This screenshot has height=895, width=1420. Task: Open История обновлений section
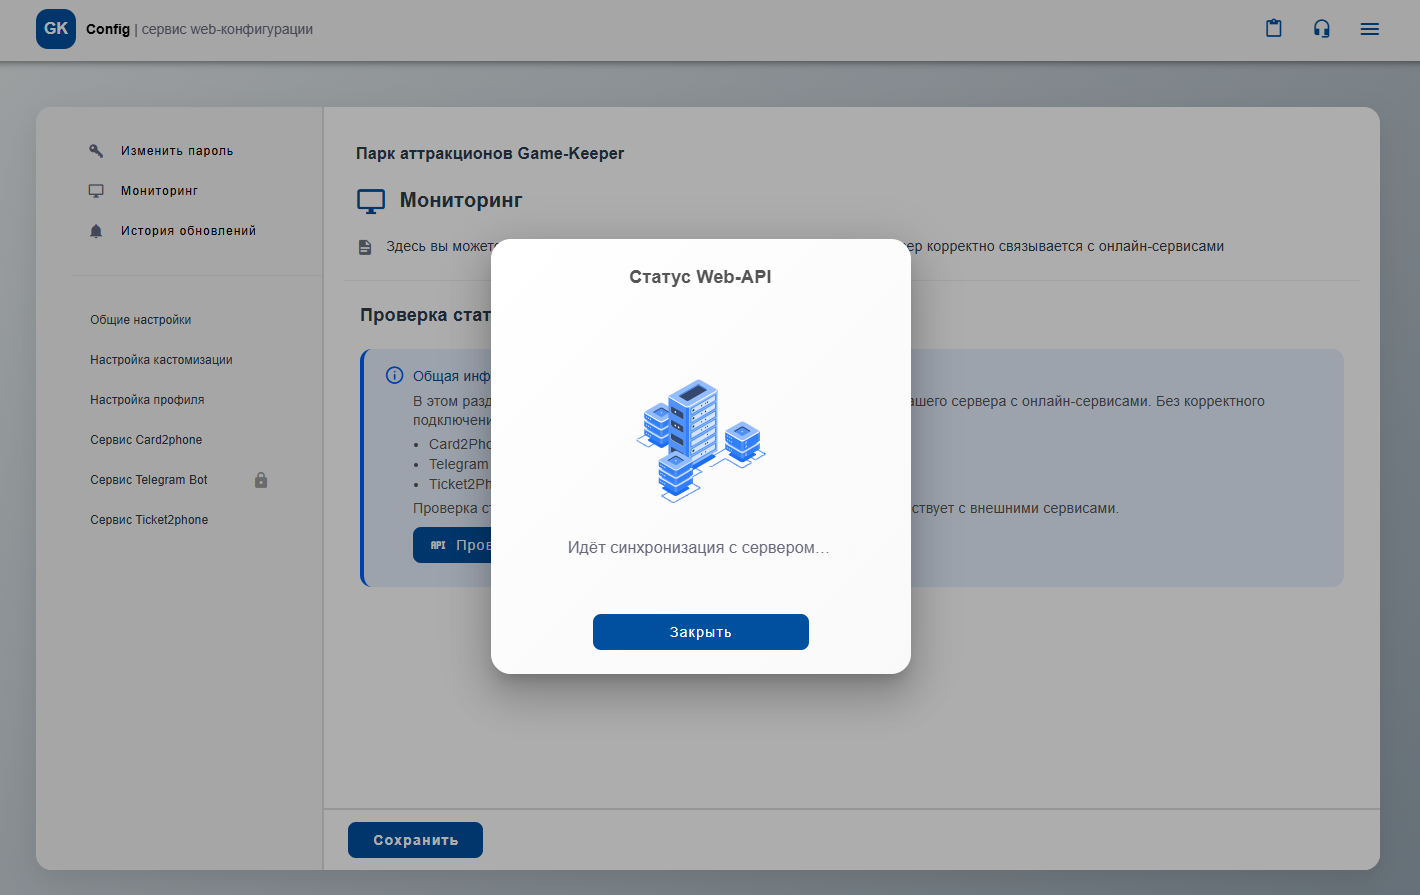click(x=188, y=231)
